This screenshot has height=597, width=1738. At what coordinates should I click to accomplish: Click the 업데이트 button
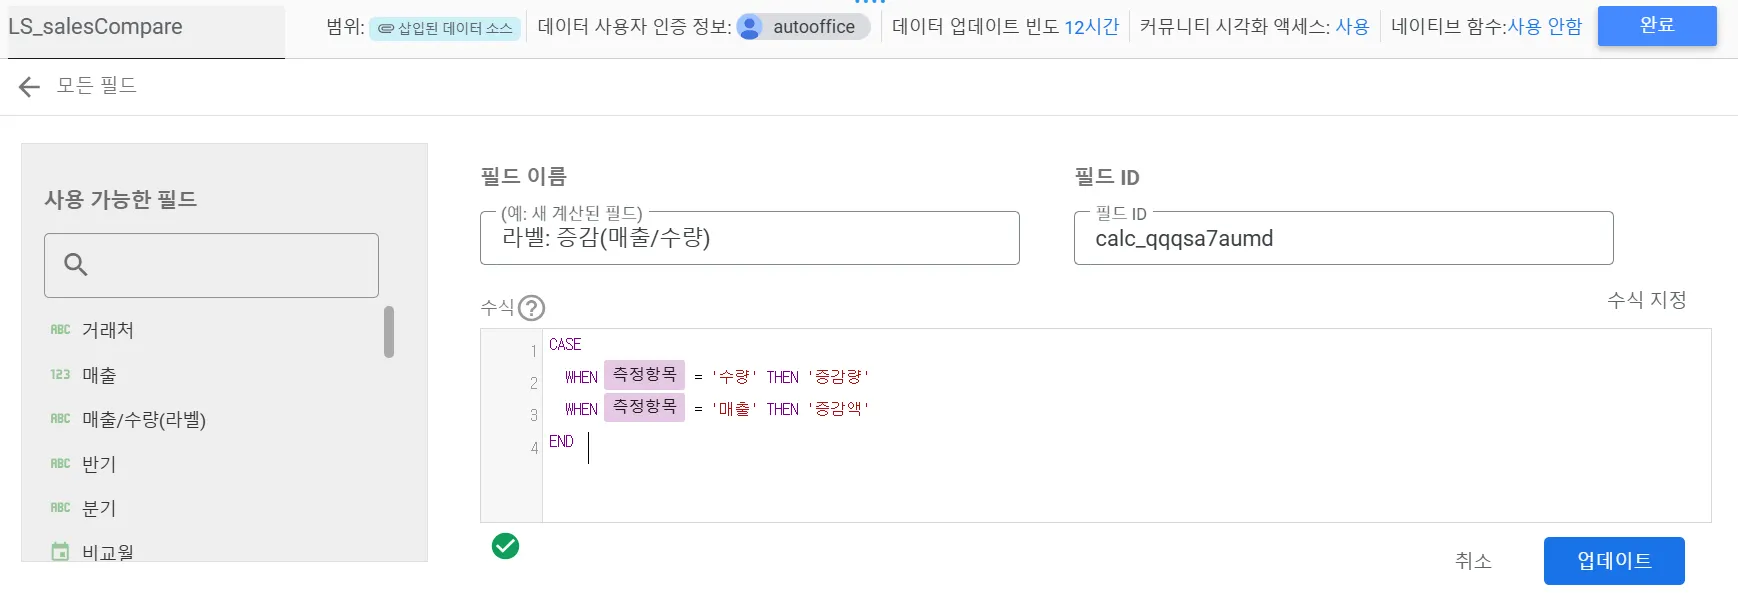pos(1614,561)
